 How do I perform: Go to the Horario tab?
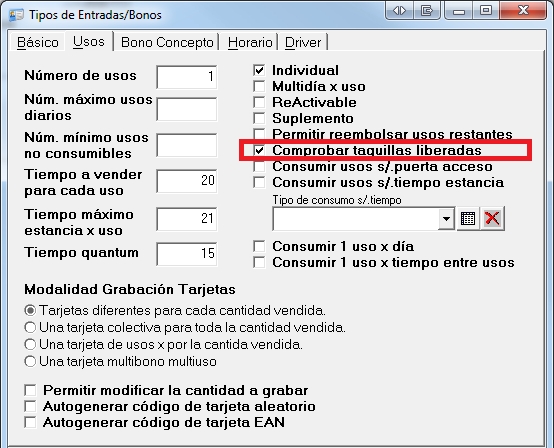(250, 42)
